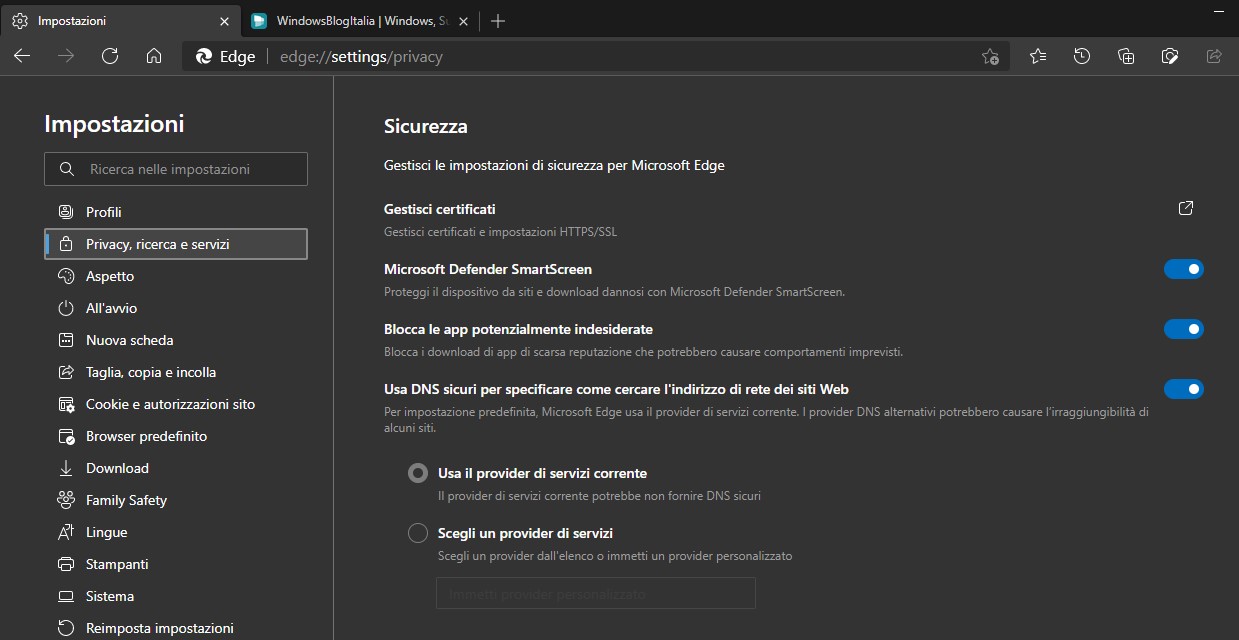Viewport: 1239px width, 640px height.
Task: Switch to the WindowsBlogItalia tab
Action: 360,20
